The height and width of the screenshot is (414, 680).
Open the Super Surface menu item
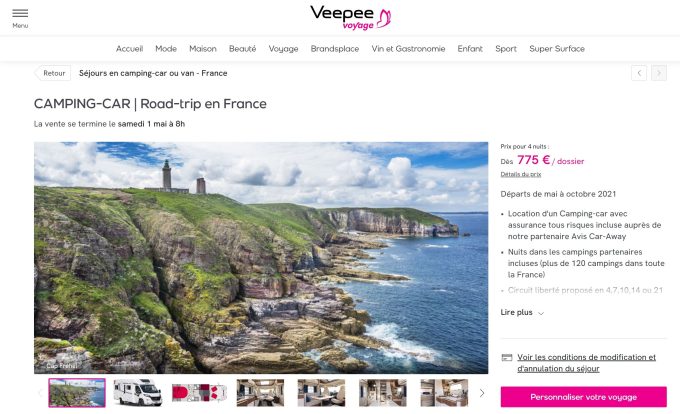[557, 49]
